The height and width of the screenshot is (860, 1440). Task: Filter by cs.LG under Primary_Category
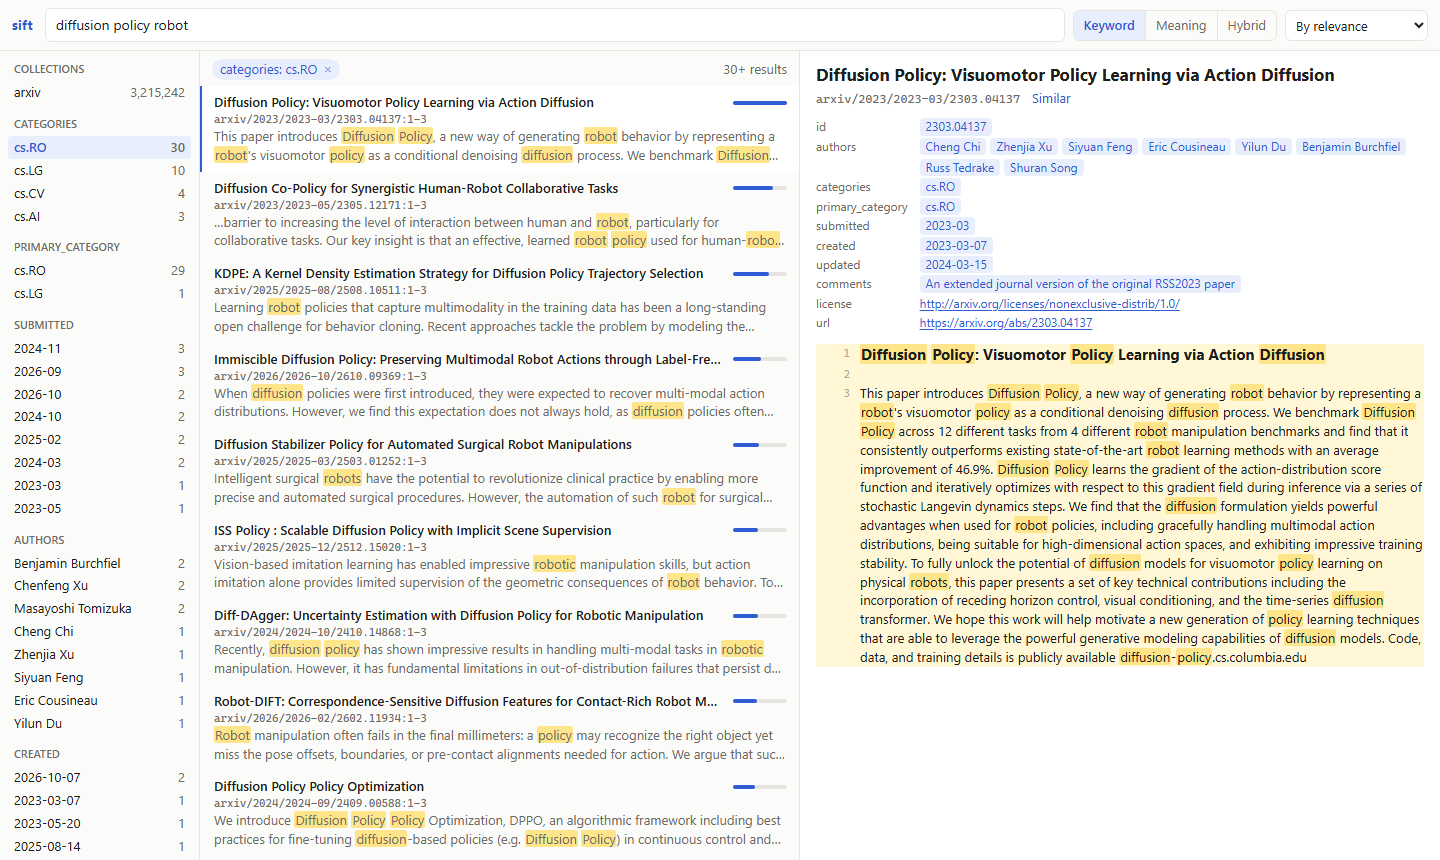(99, 294)
